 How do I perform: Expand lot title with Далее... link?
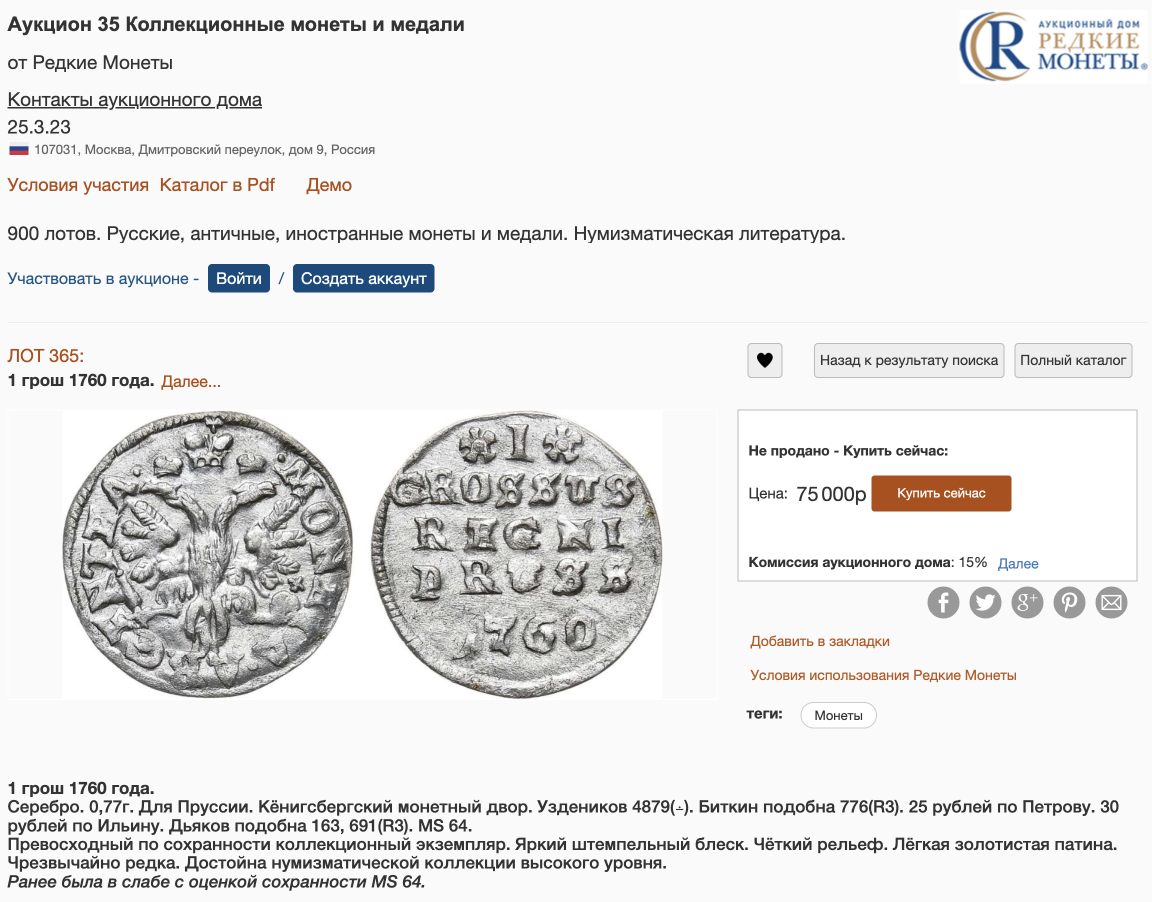(191, 381)
